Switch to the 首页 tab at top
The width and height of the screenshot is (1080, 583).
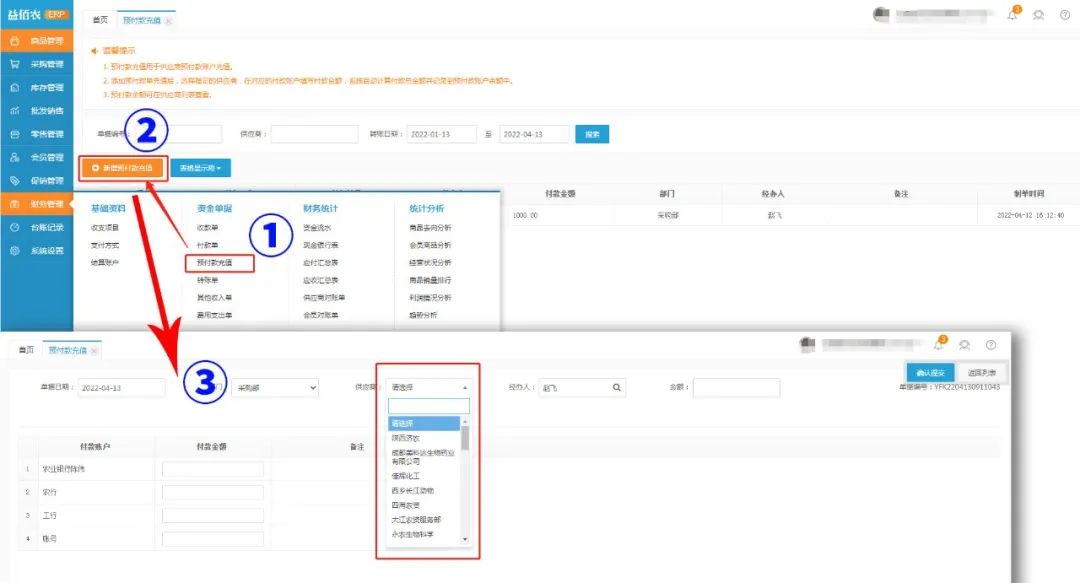(x=98, y=20)
